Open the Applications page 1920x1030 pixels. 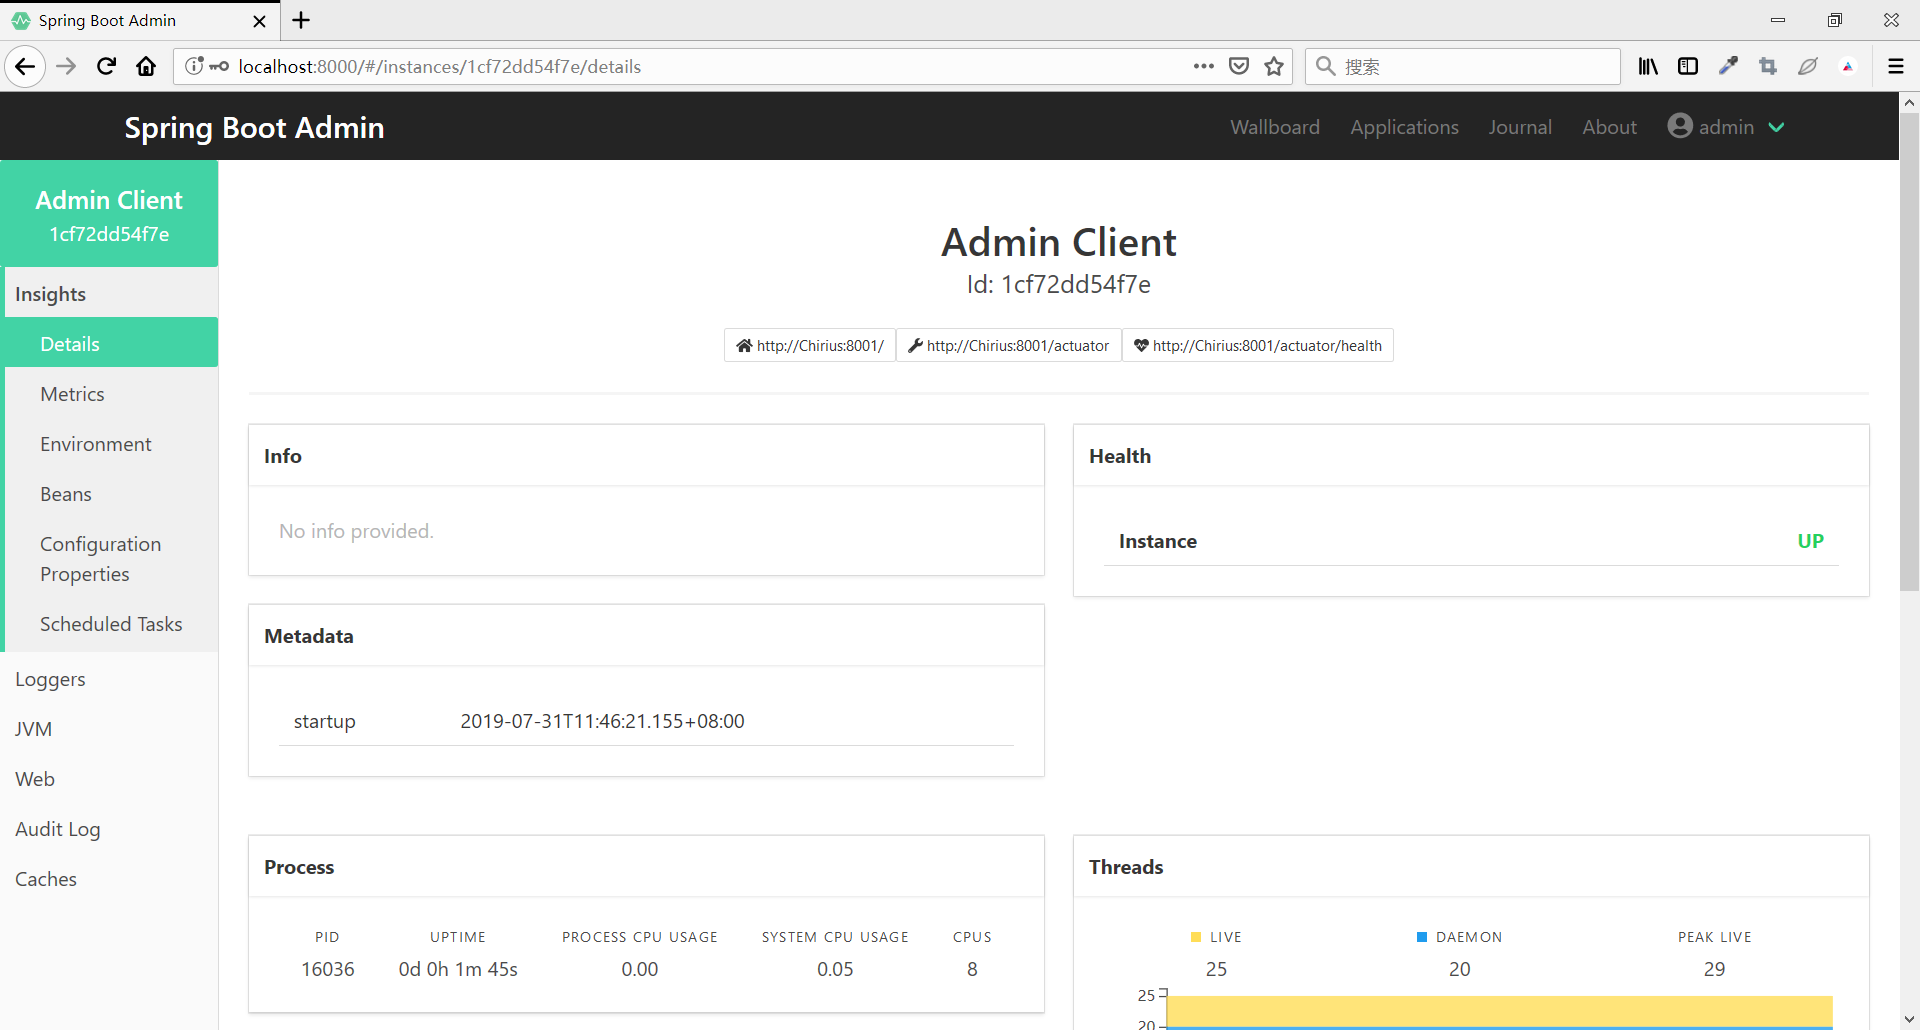[x=1404, y=127]
